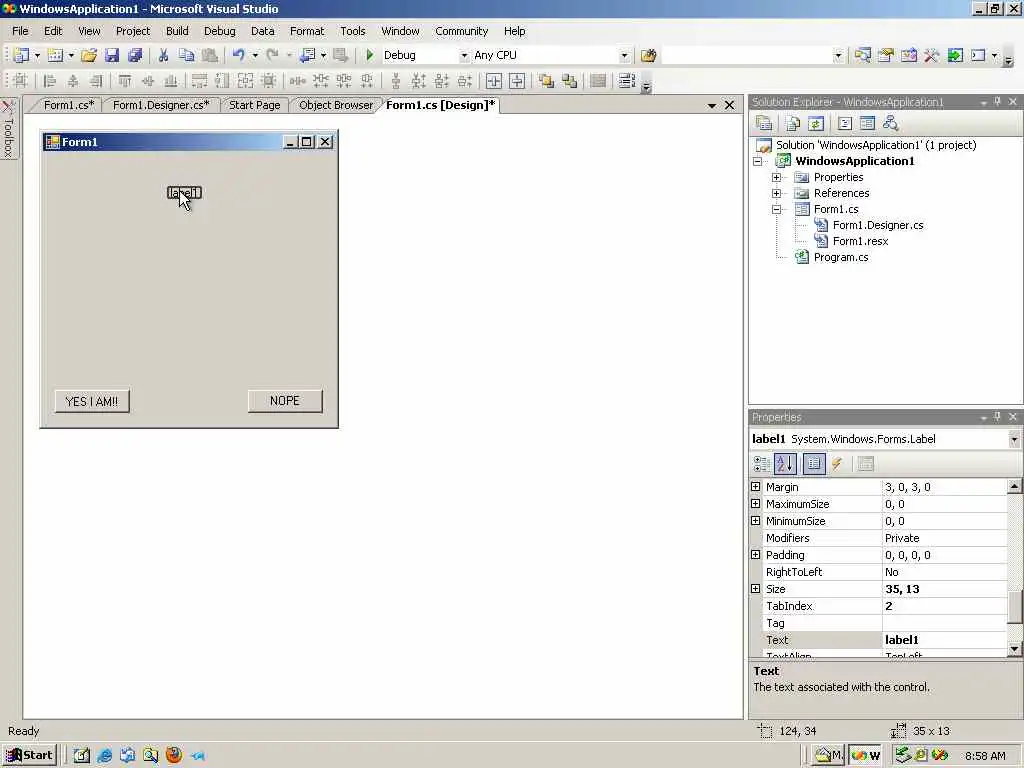Undo the last action
This screenshot has height=768, width=1024.
tap(238, 56)
